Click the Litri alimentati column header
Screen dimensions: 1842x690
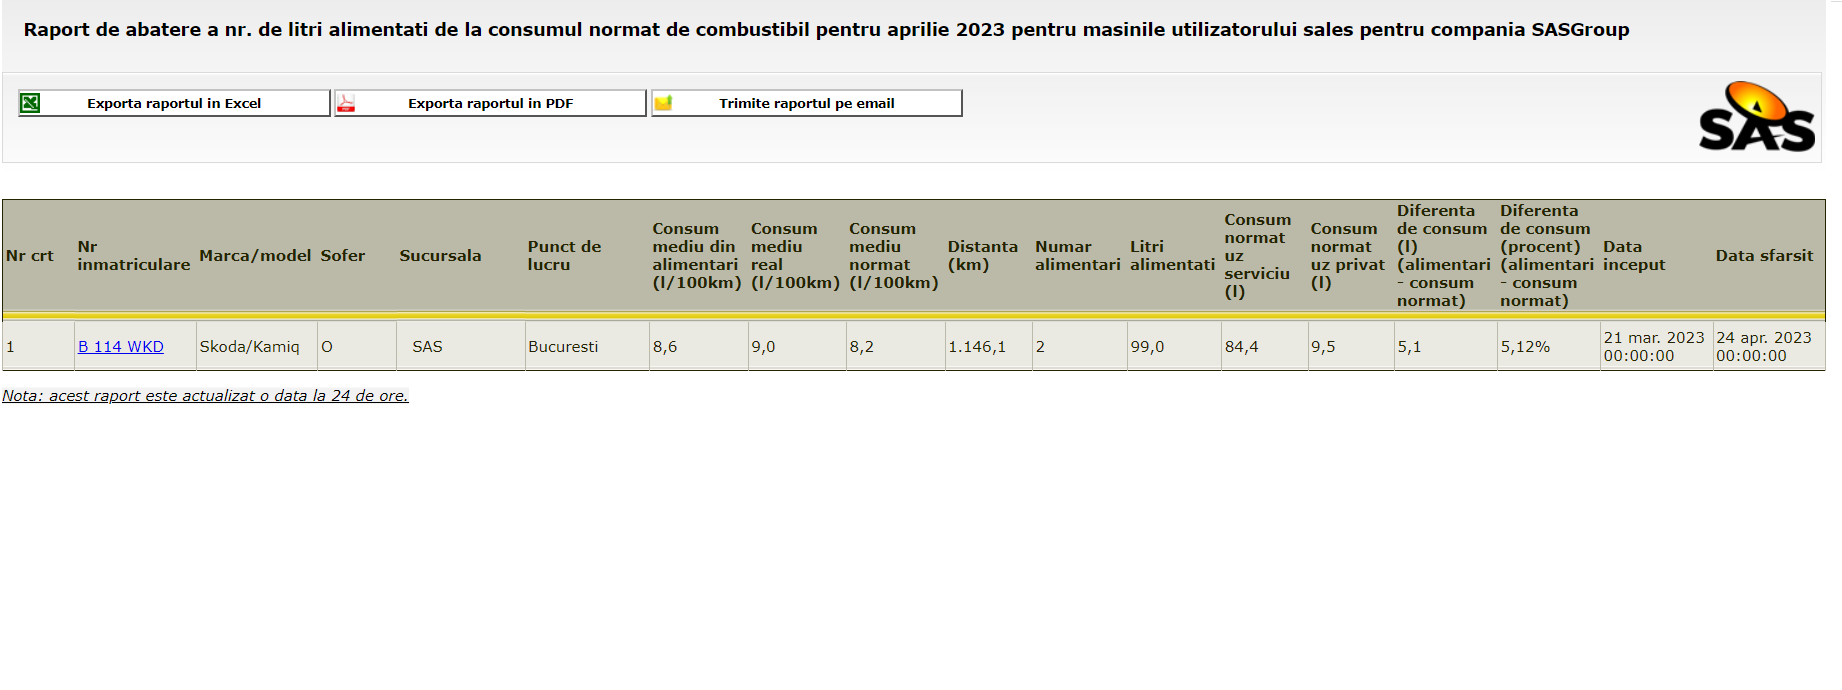[x=1172, y=256]
